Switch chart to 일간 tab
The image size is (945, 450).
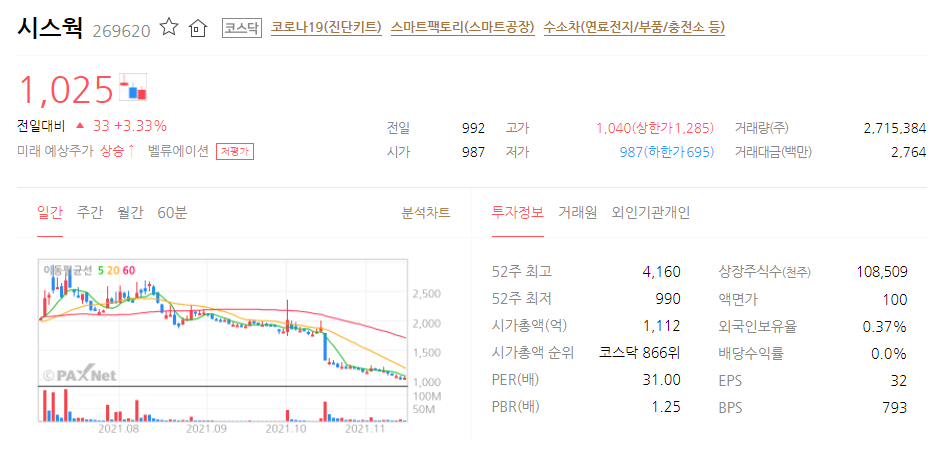click(x=49, y=213)
